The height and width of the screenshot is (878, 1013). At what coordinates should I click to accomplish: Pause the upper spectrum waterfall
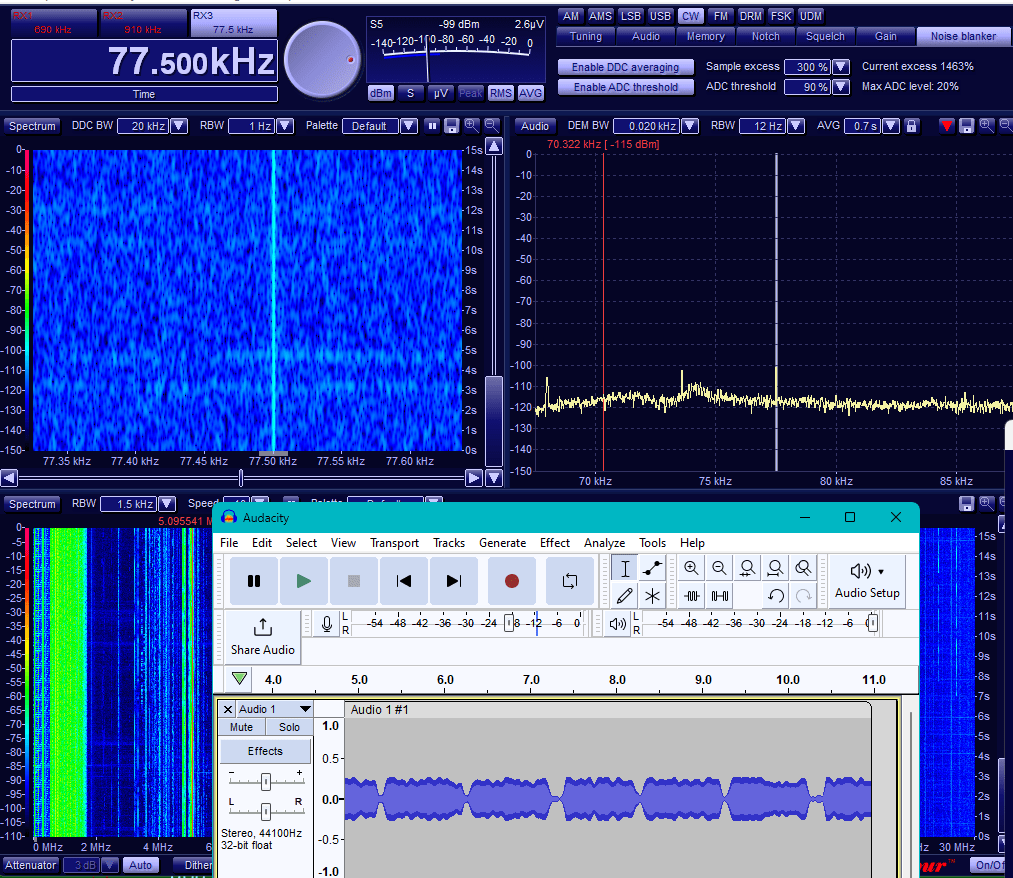click(x=432, y=126)
